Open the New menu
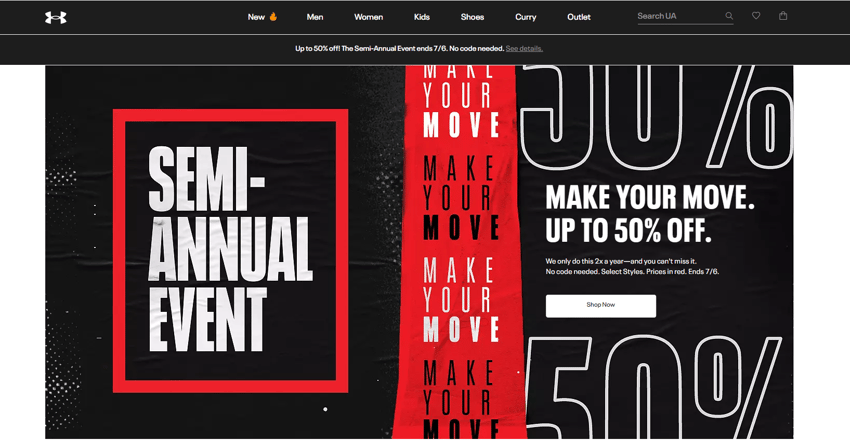The image size is (850, 440). click(256, 17)
